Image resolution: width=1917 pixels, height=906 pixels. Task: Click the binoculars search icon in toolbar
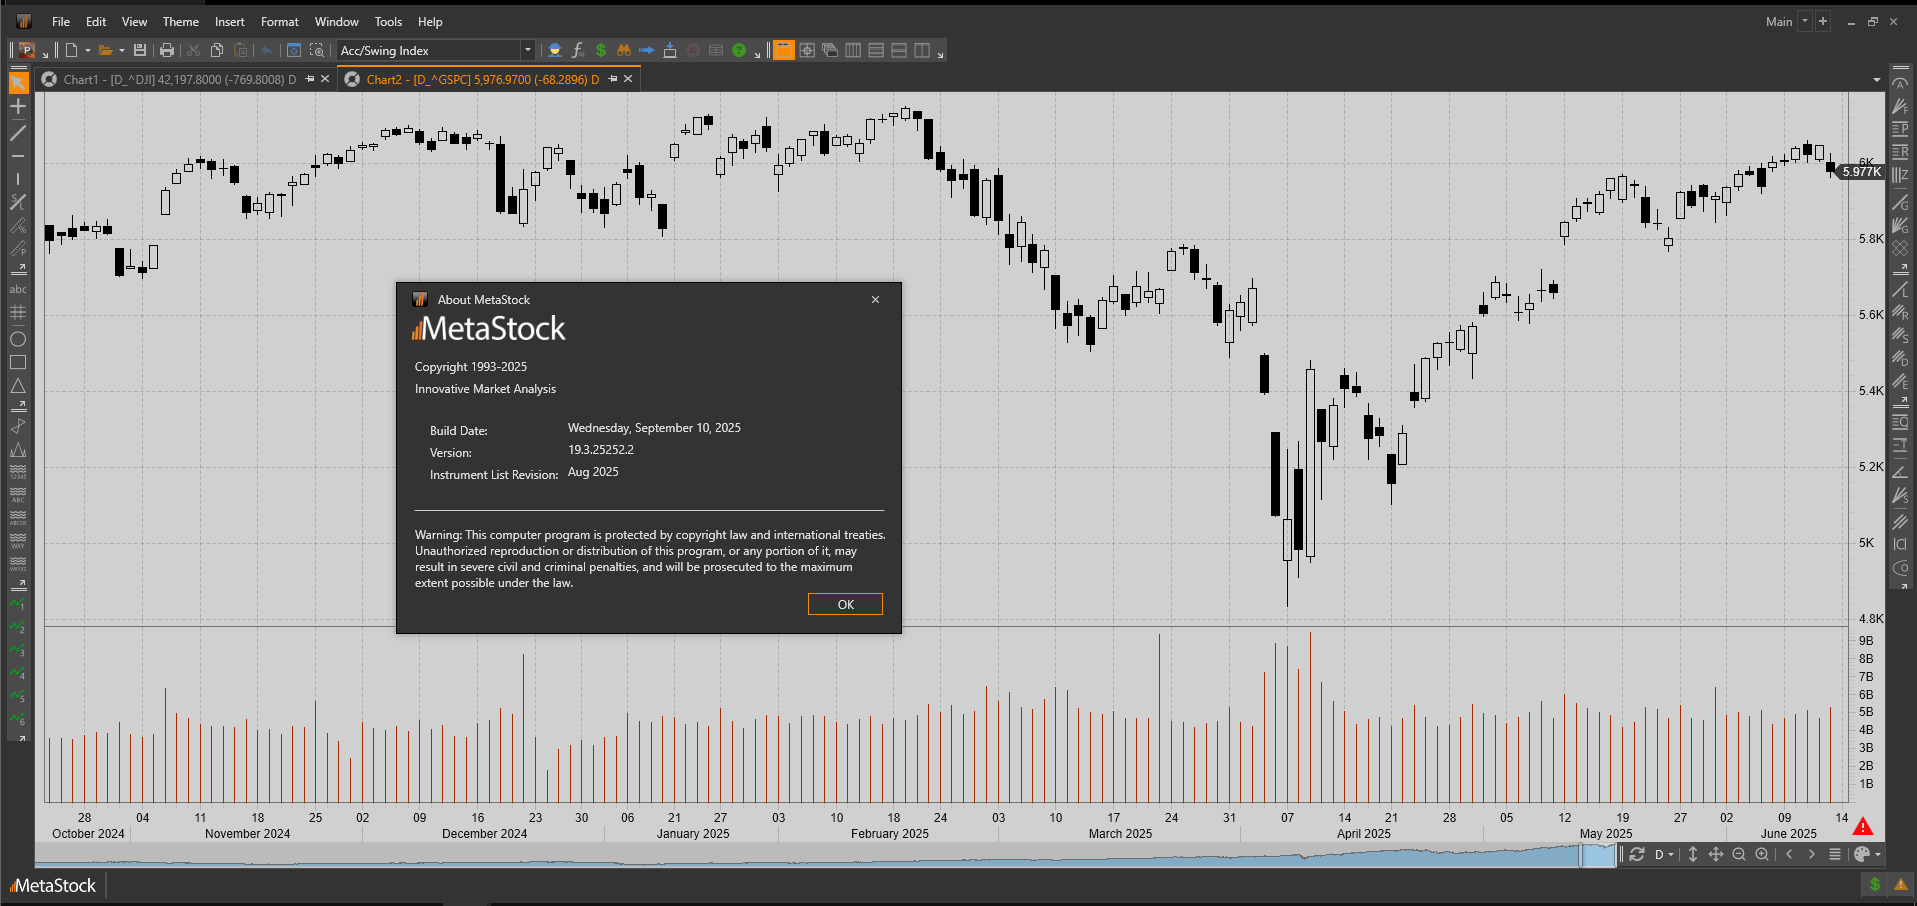623,50
